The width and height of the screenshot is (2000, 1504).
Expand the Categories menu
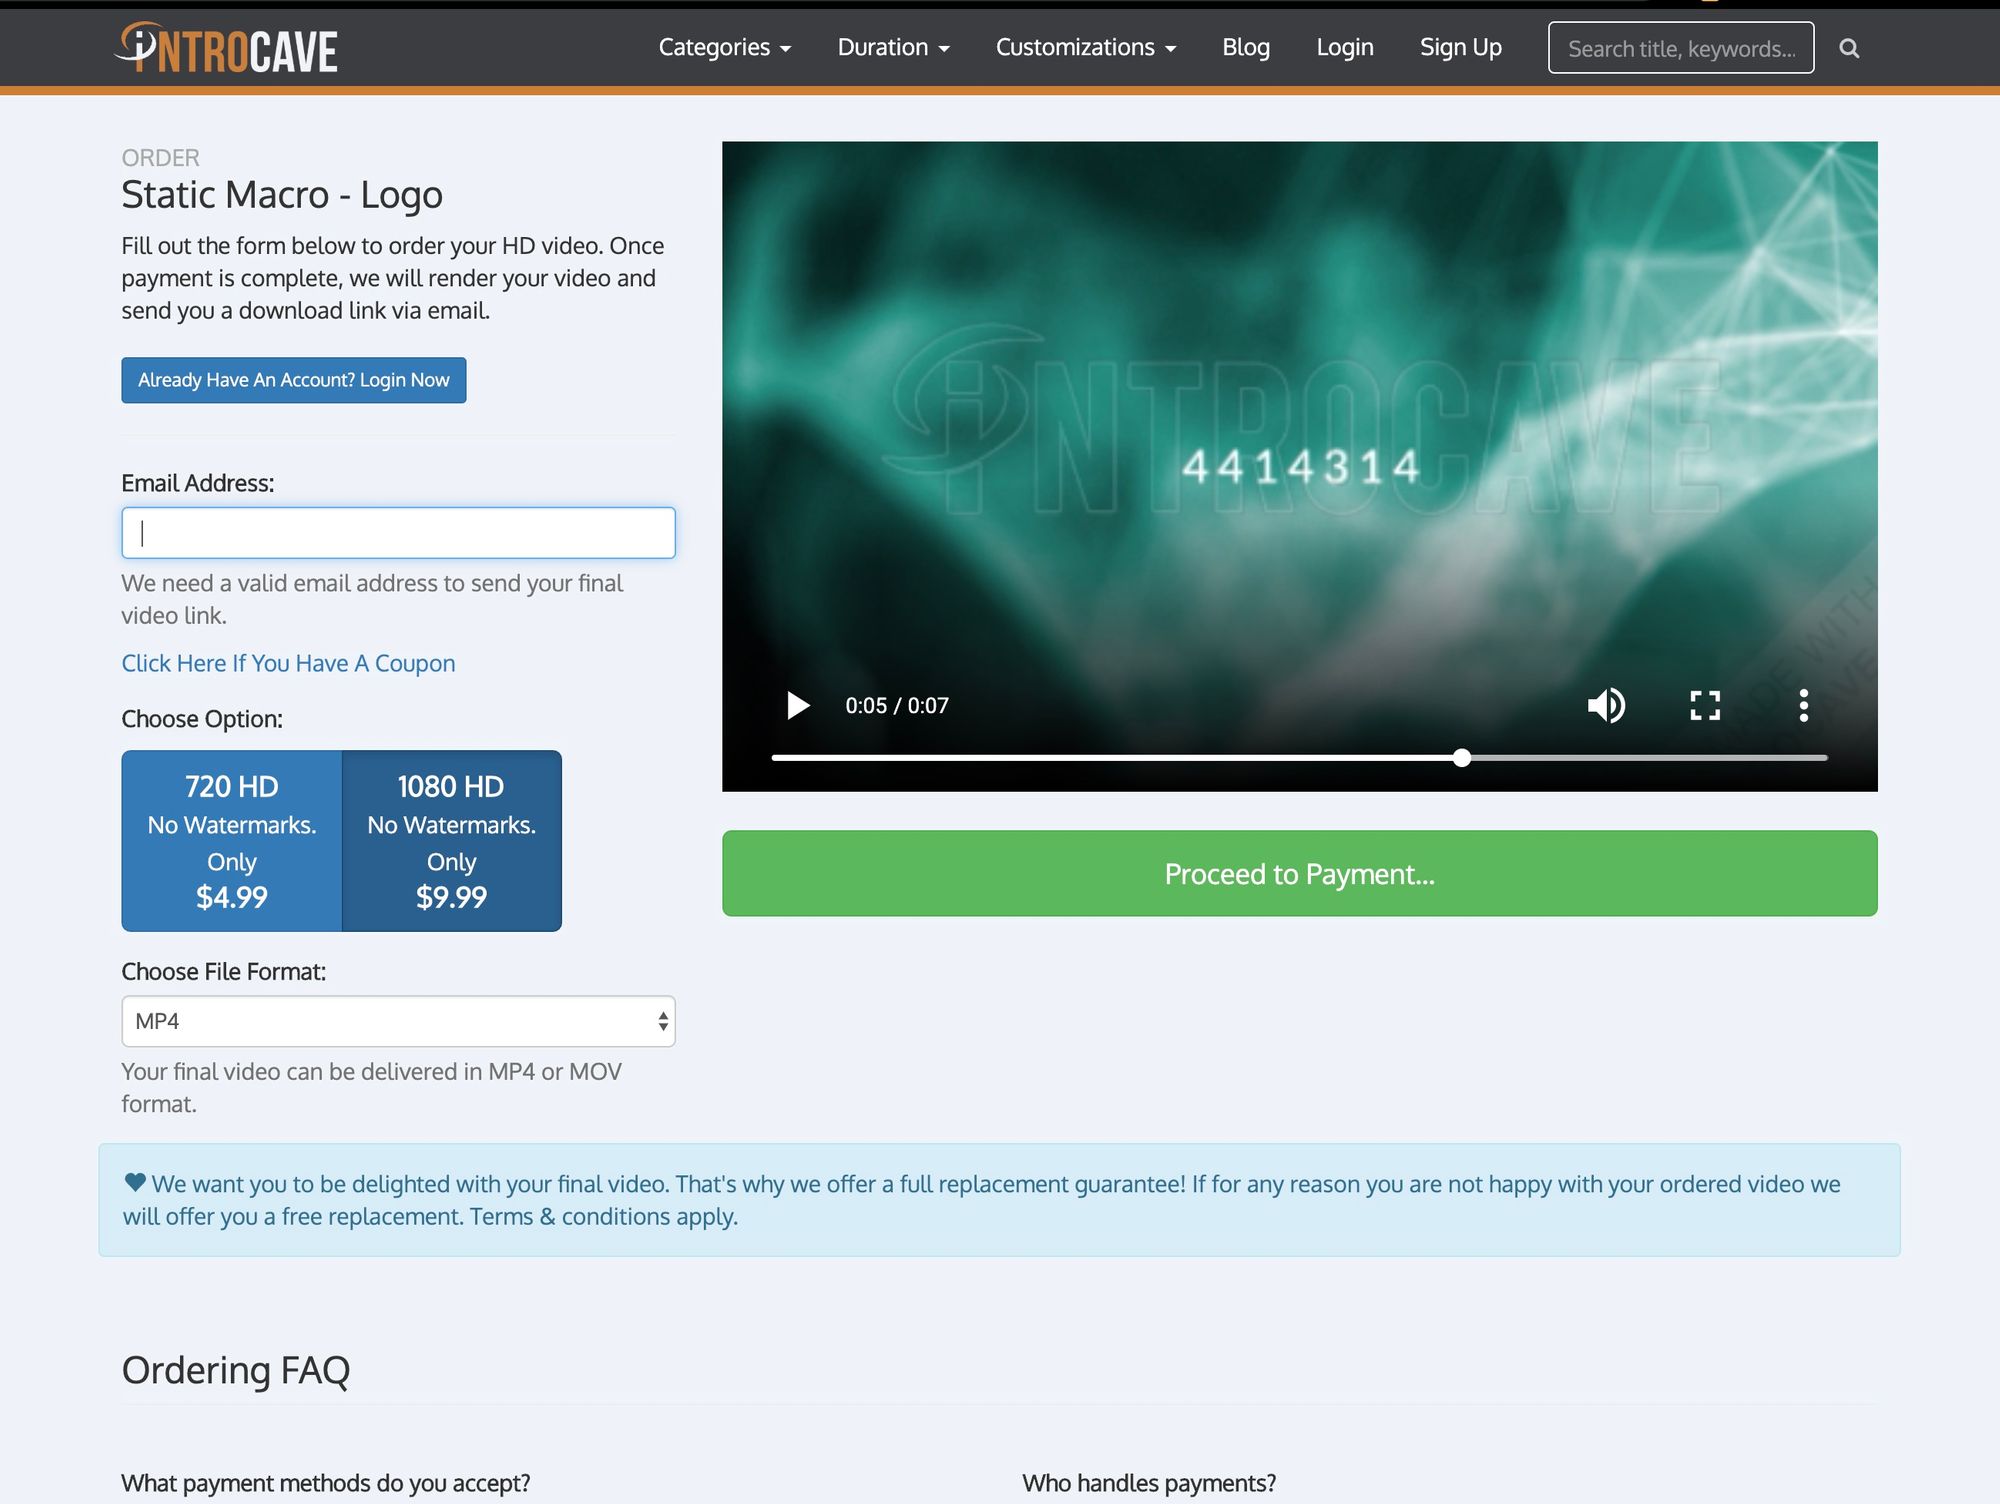click(x=724, y=47)
